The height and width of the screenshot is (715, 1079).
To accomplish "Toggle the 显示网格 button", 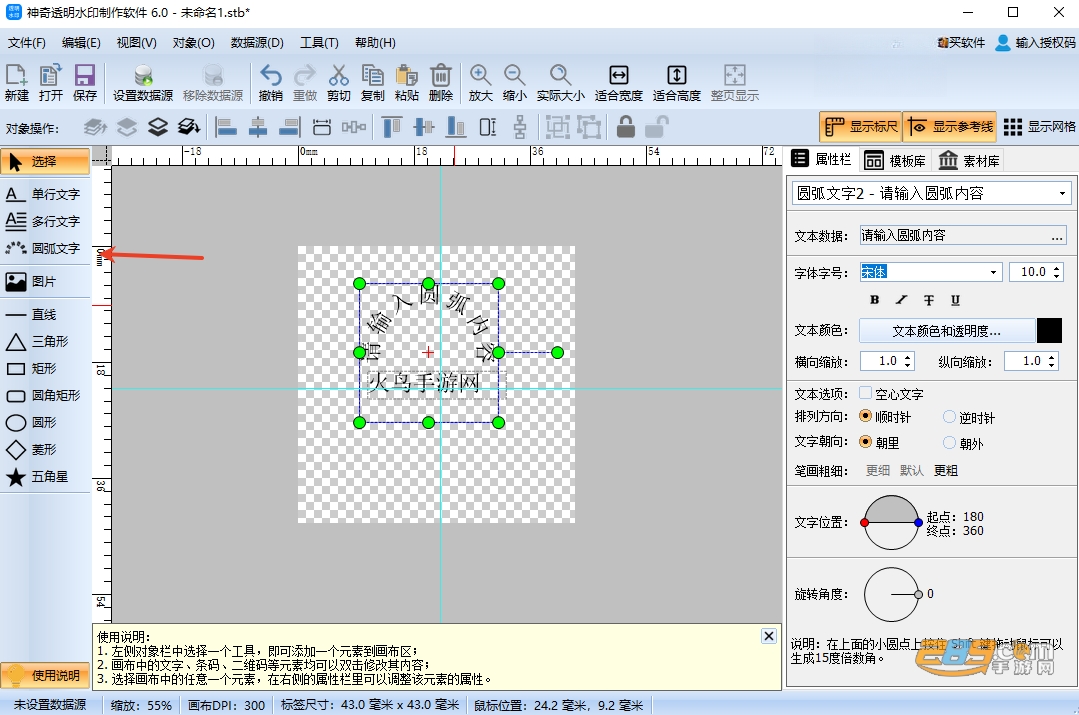I will pyautogui.click(x=1038, y=127).
